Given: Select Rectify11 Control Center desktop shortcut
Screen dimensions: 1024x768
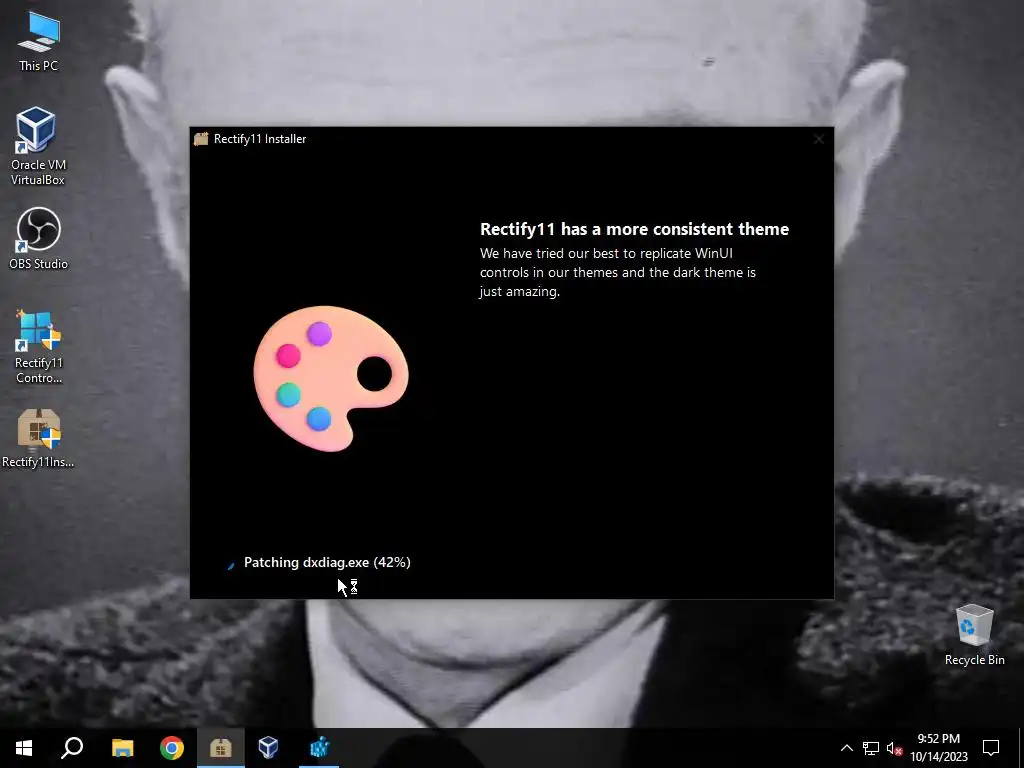Looking at the screenshot, I should click(38, 347).
